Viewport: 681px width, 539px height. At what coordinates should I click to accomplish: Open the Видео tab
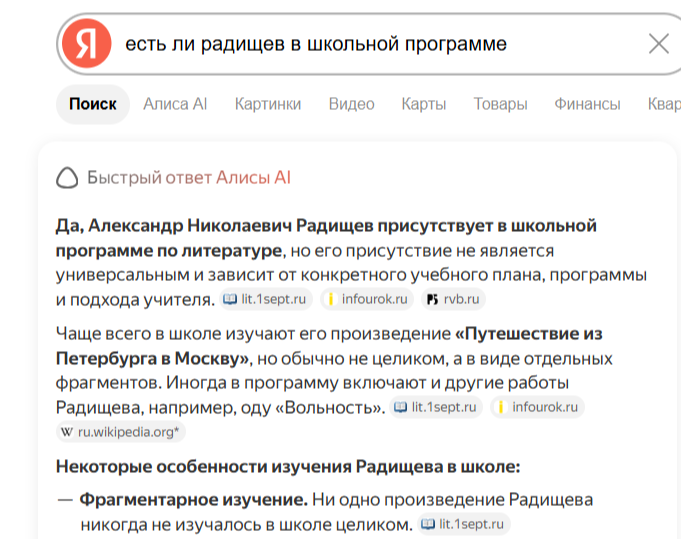pyautogui.click(x=351, y=104)
